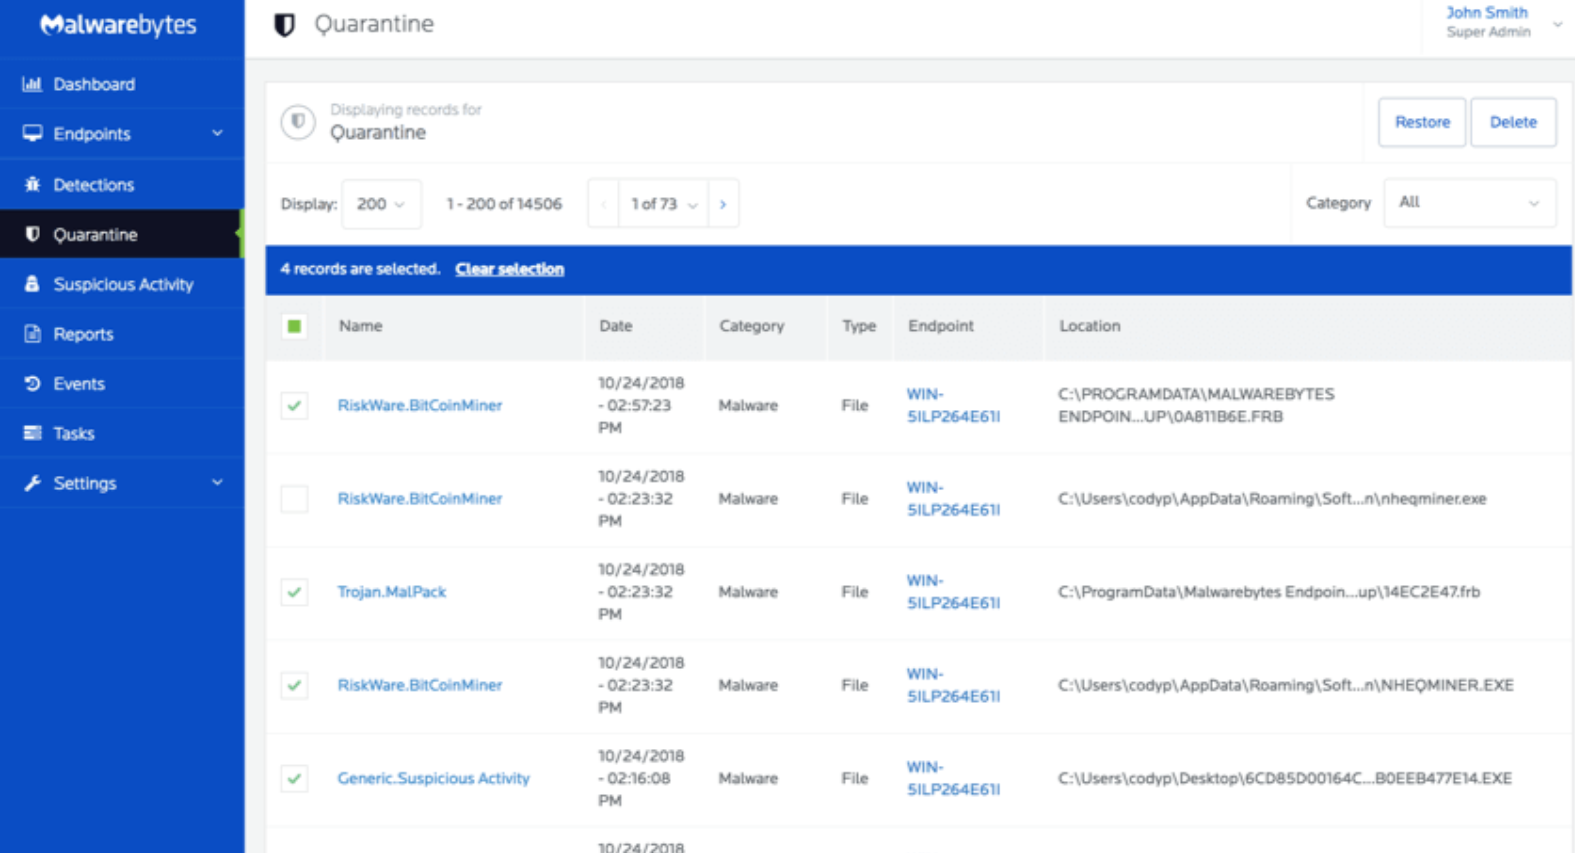Sort by the Category column header
1575x853 pixels.
pos(751,326)
